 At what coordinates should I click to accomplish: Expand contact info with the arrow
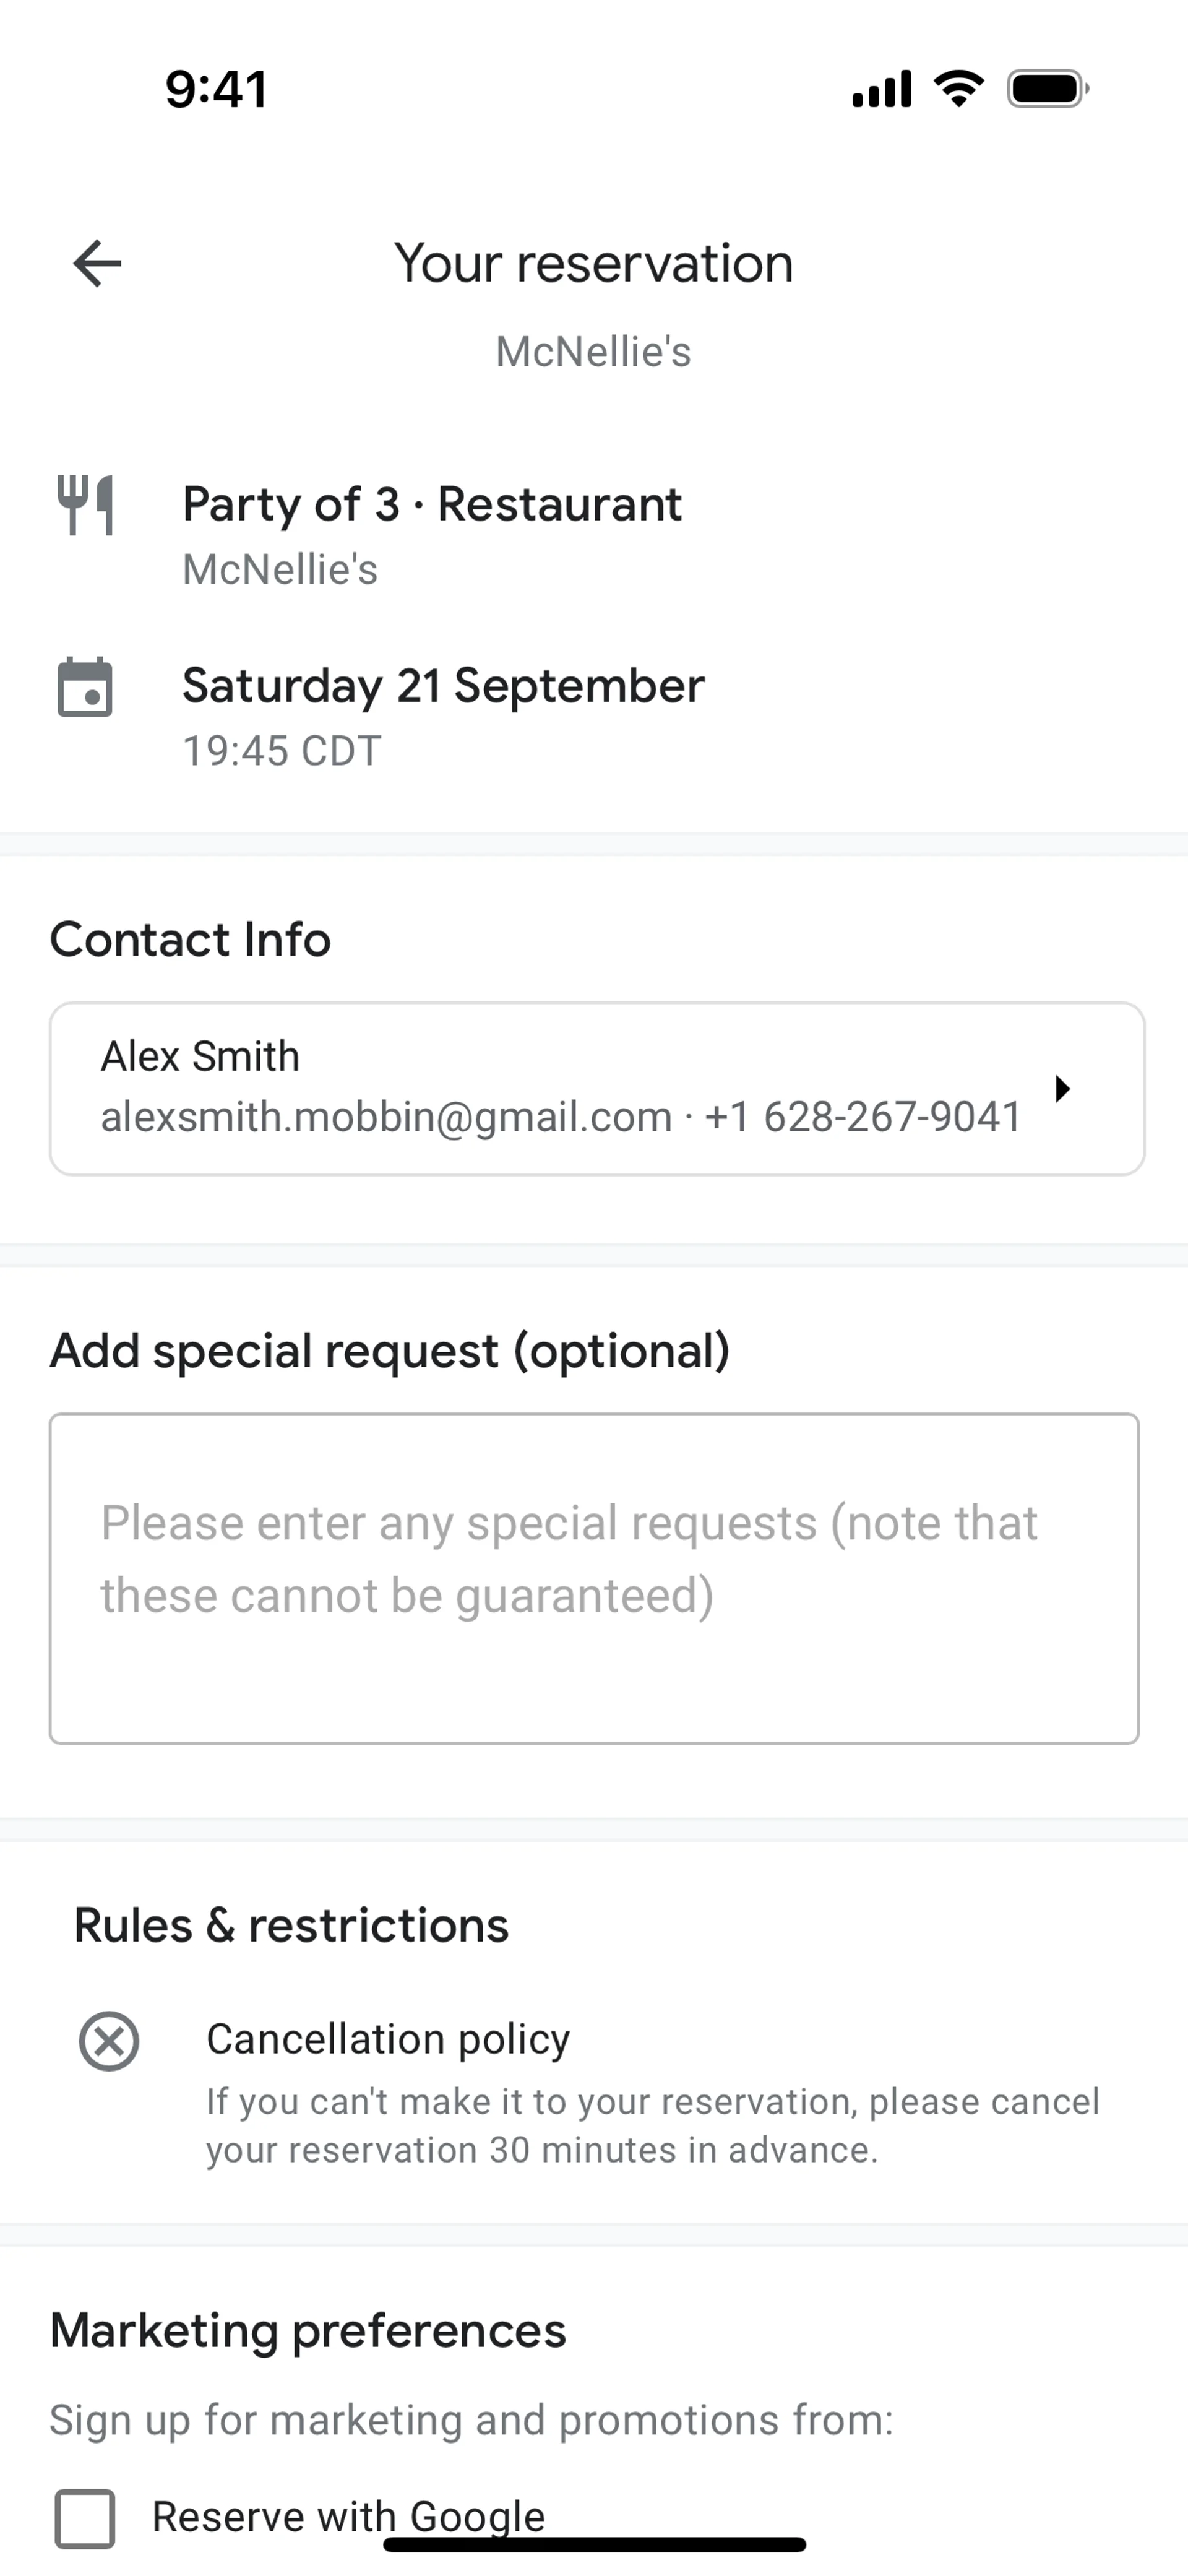pyautogui.click(x=1063, y=1088)
